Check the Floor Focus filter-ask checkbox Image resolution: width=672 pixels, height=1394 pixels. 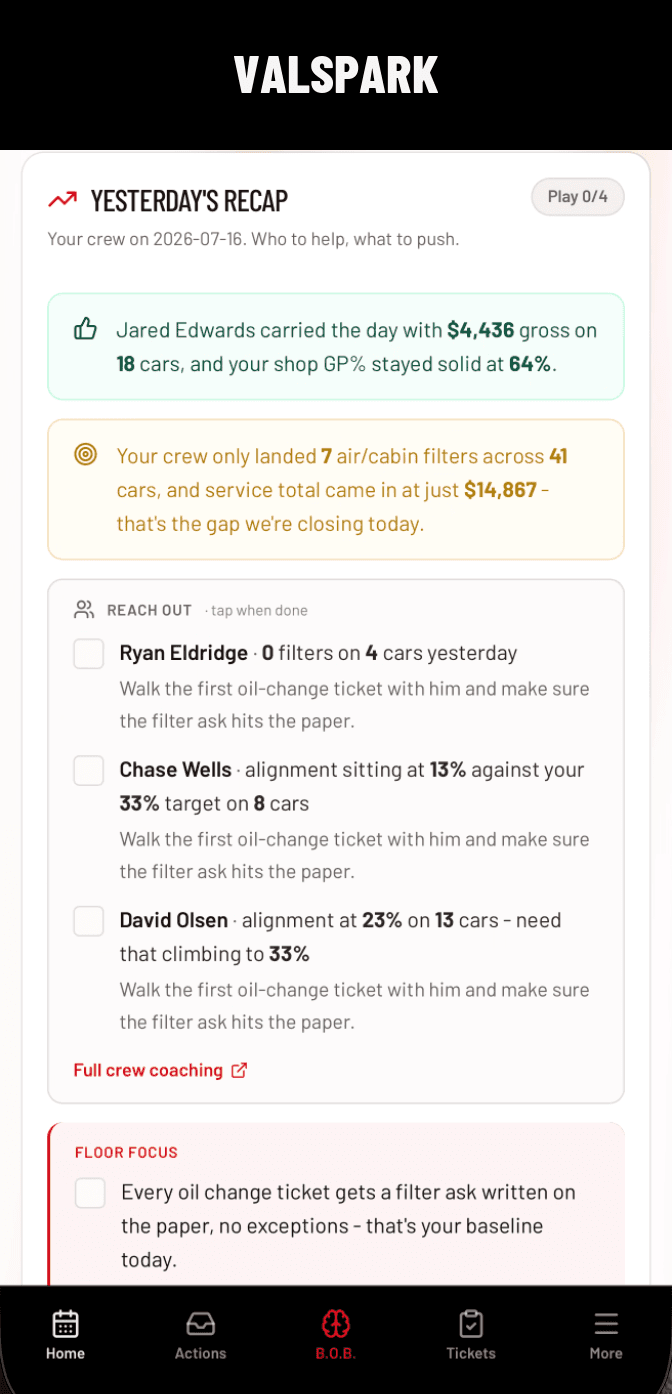click(x=90, y=1192)
